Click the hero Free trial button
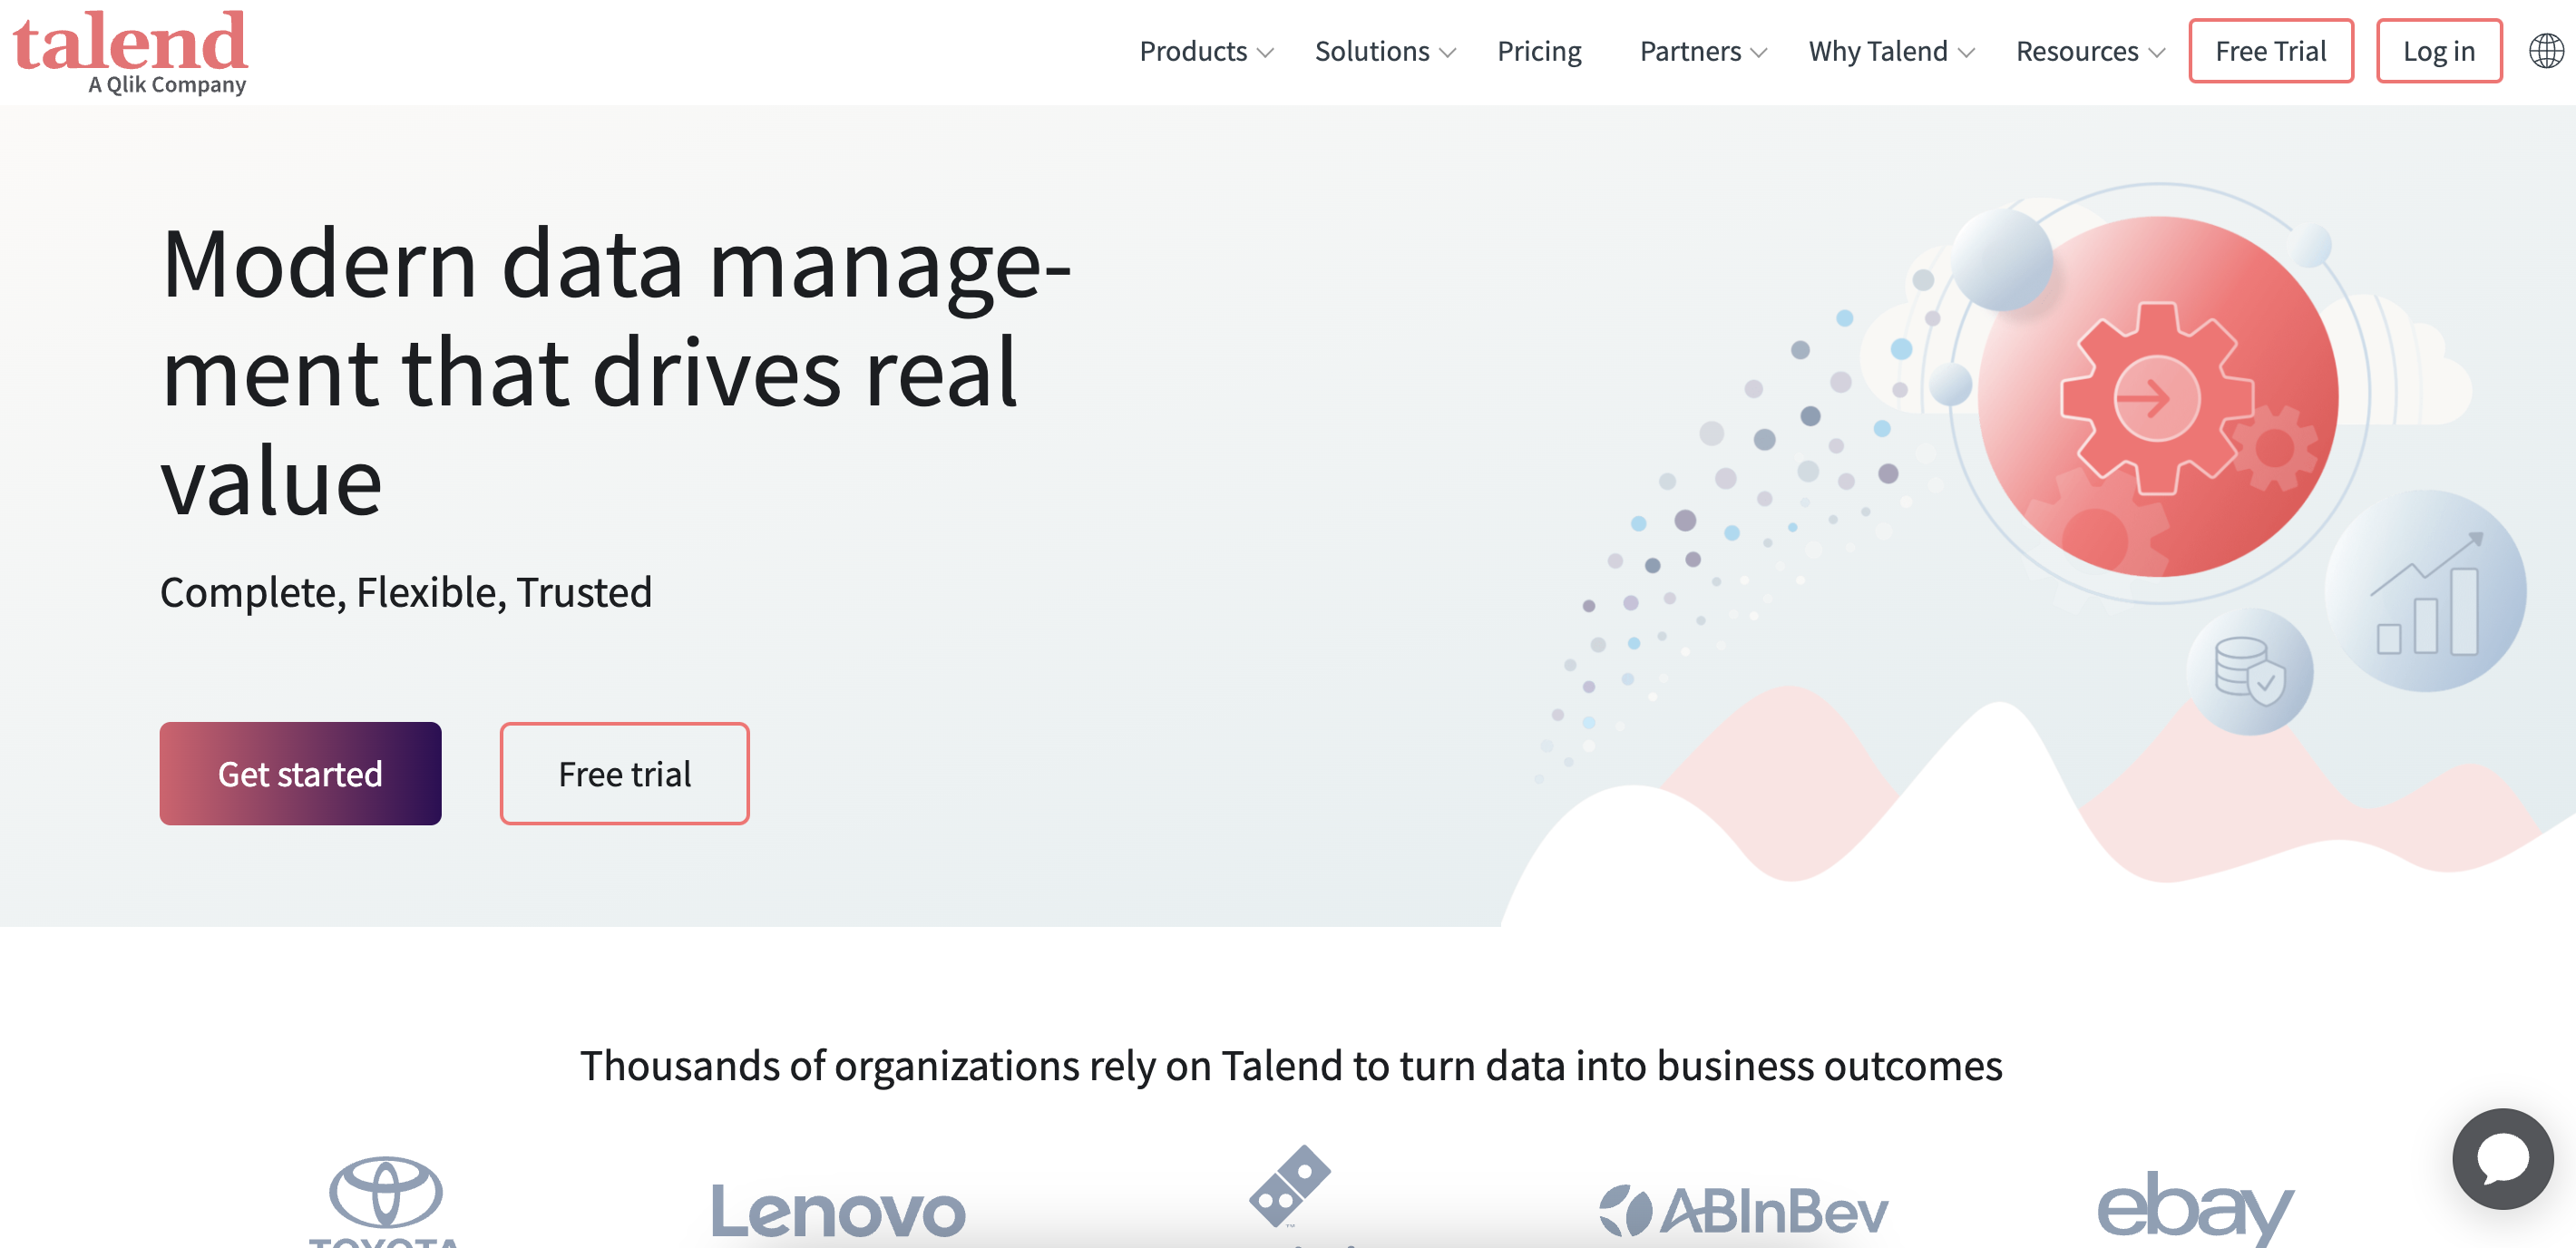The image size is (2576, 1248). (625, 773)
